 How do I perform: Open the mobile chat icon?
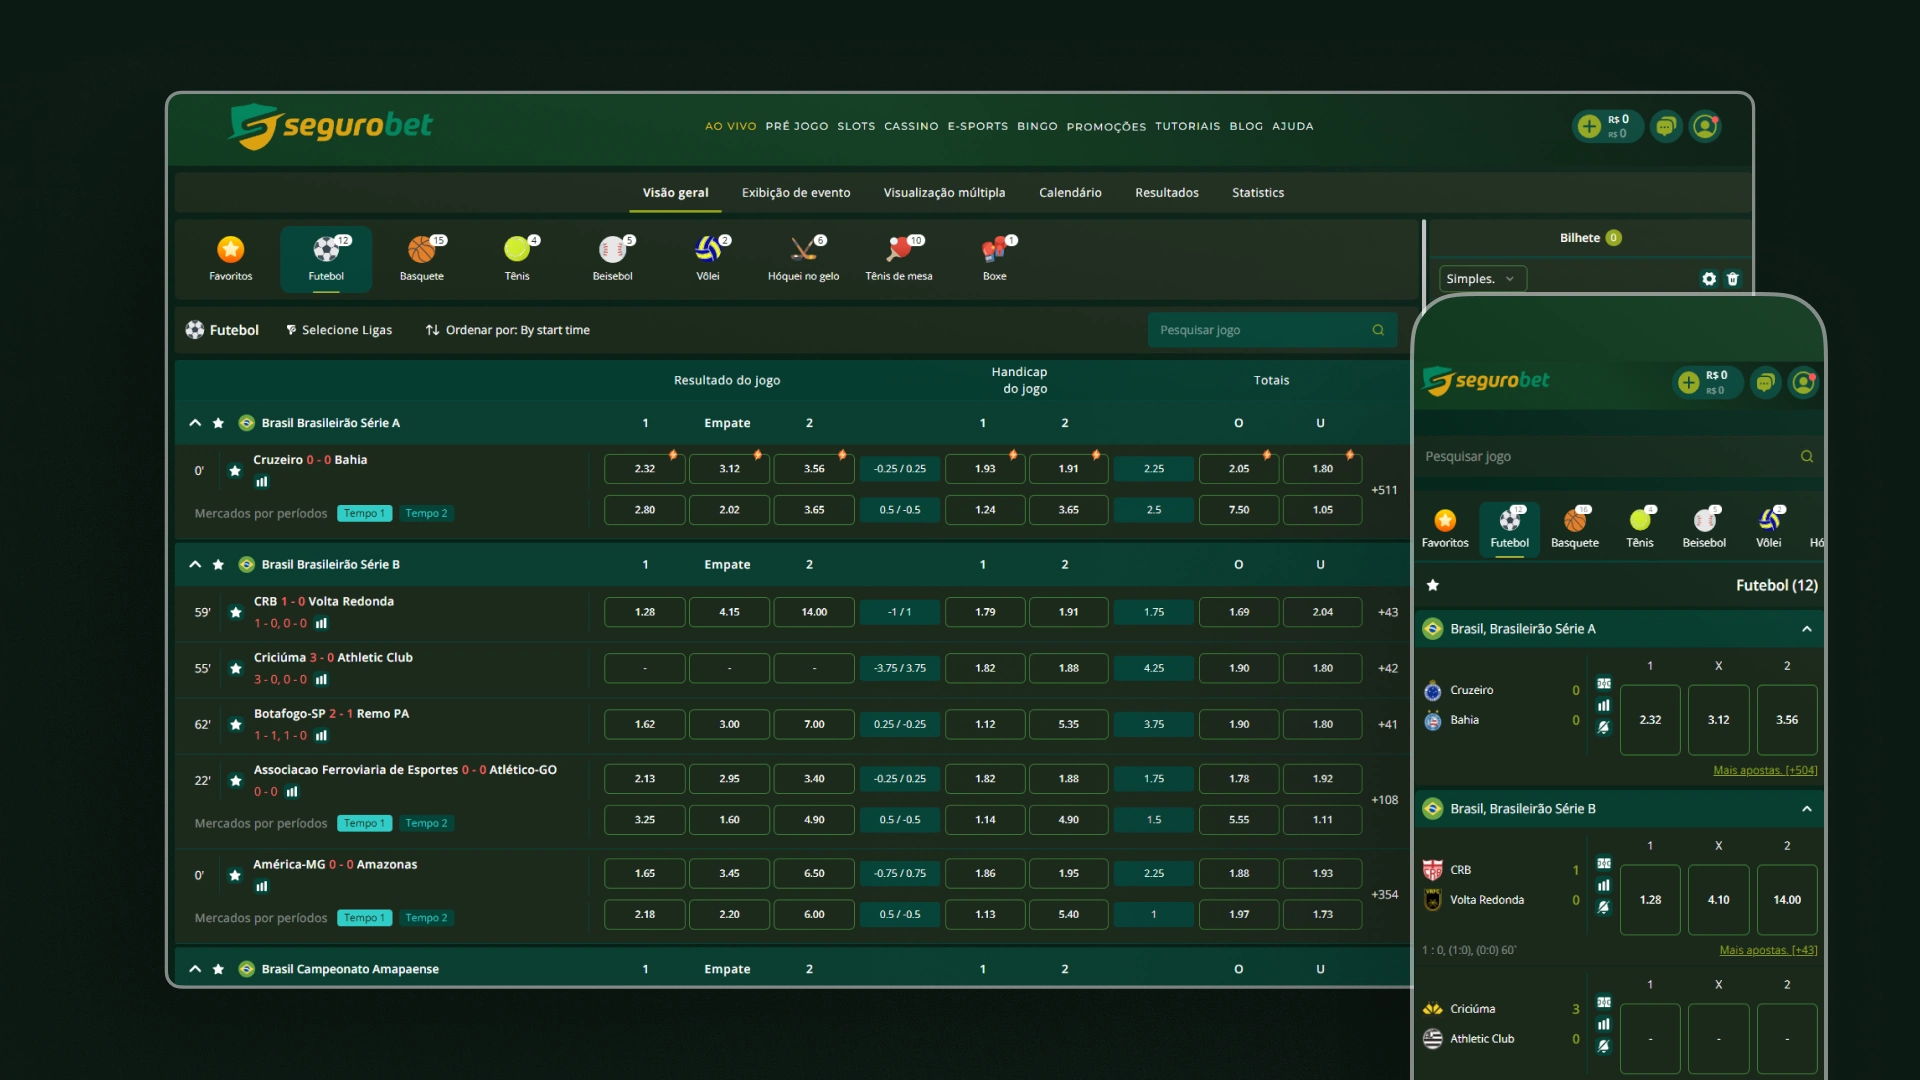pos(1766,382)
